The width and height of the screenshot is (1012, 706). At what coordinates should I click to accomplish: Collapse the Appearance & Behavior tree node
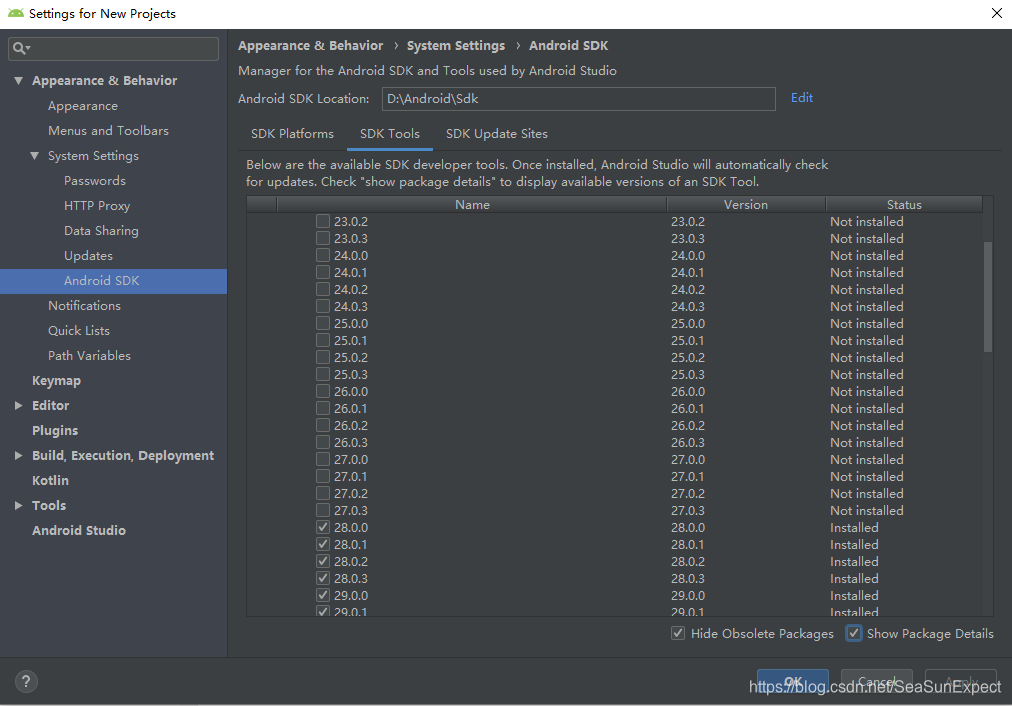click(x=19, y=81)
